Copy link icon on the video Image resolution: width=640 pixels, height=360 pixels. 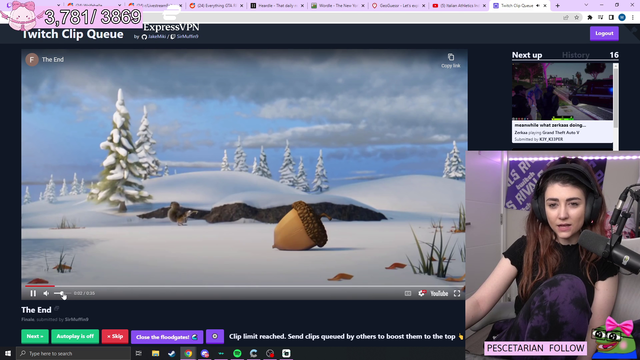[451, 60]
